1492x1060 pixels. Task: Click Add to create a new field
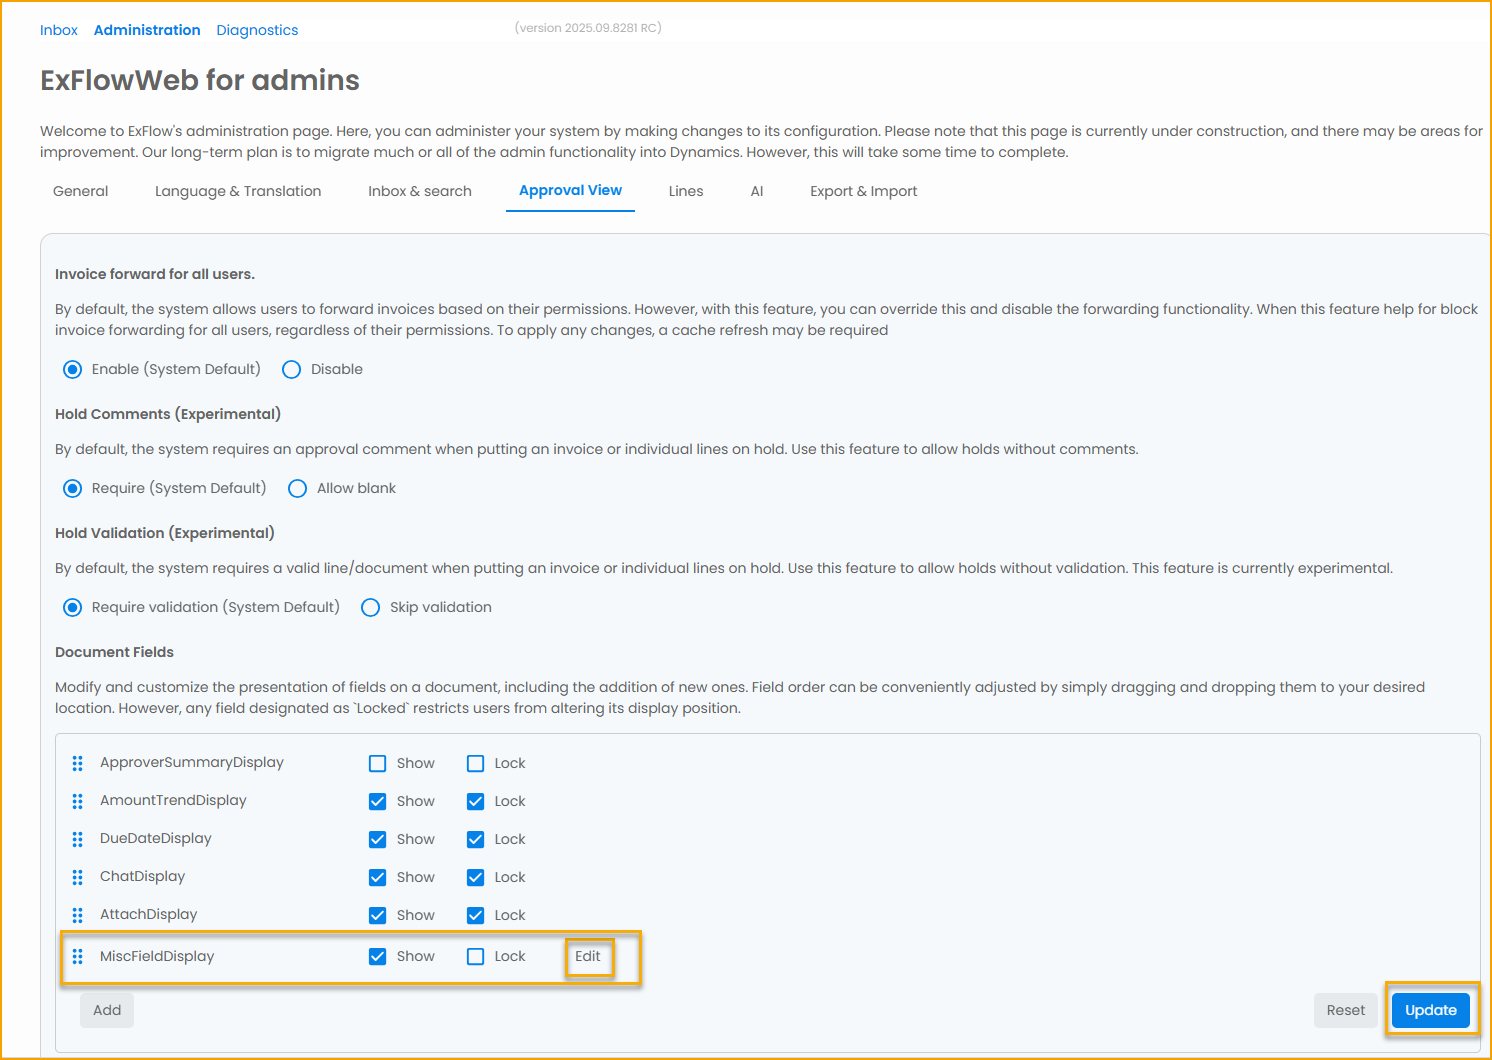click(106, 1010)
